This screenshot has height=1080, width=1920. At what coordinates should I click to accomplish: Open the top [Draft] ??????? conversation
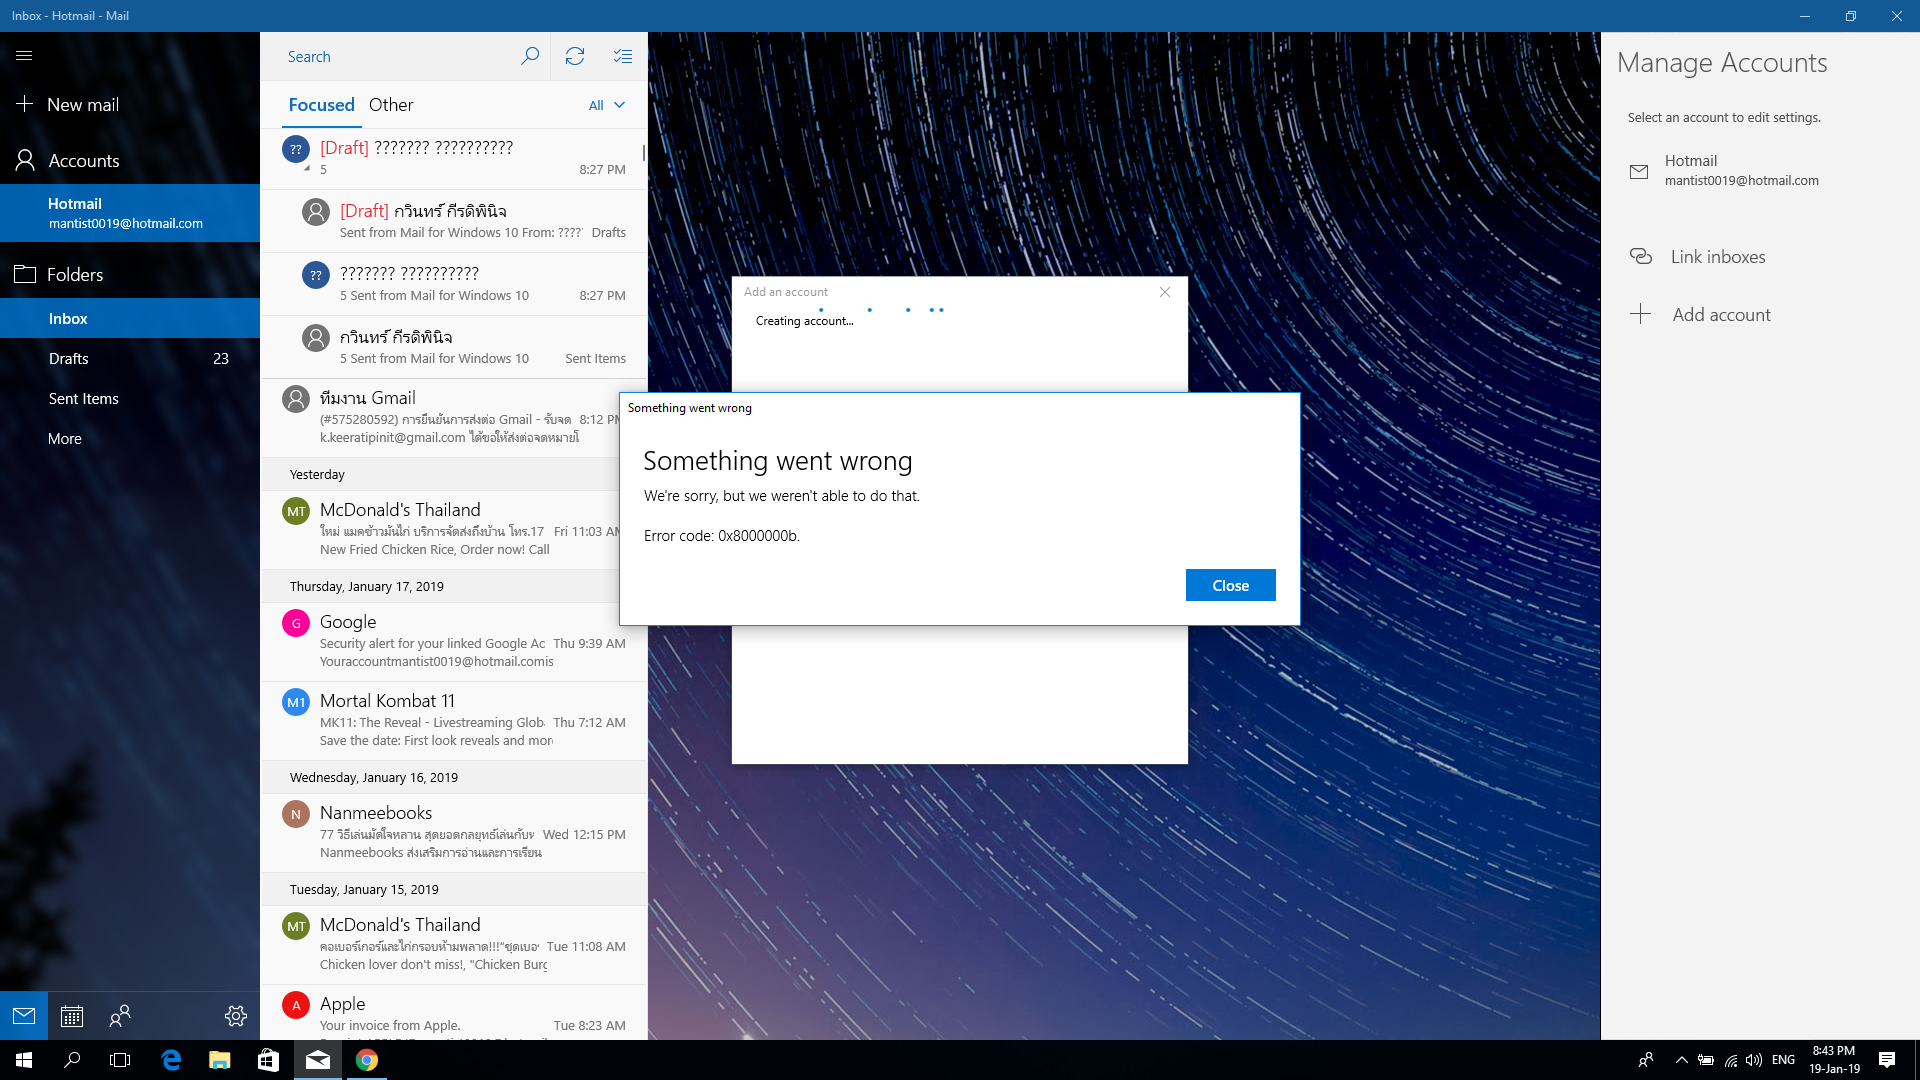454,159
